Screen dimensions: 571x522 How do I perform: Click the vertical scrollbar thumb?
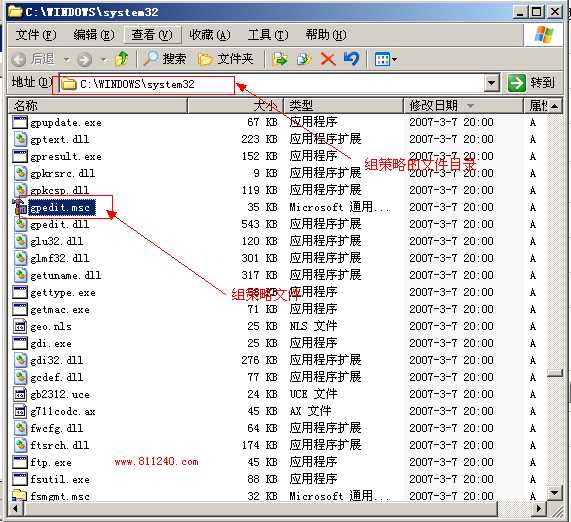tap(555, 373)
